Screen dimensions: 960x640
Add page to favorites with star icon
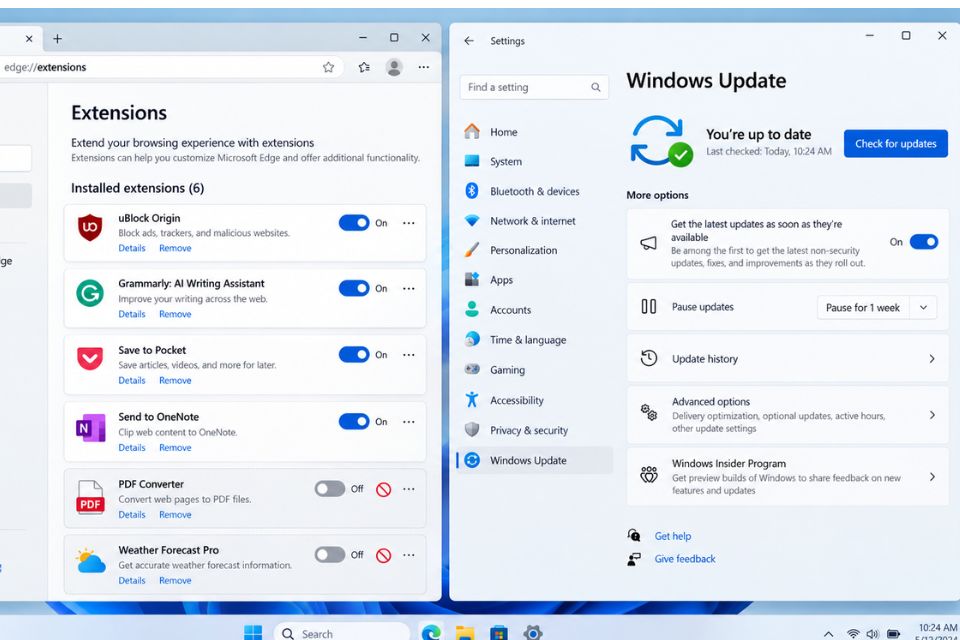[x=328, y=67]
